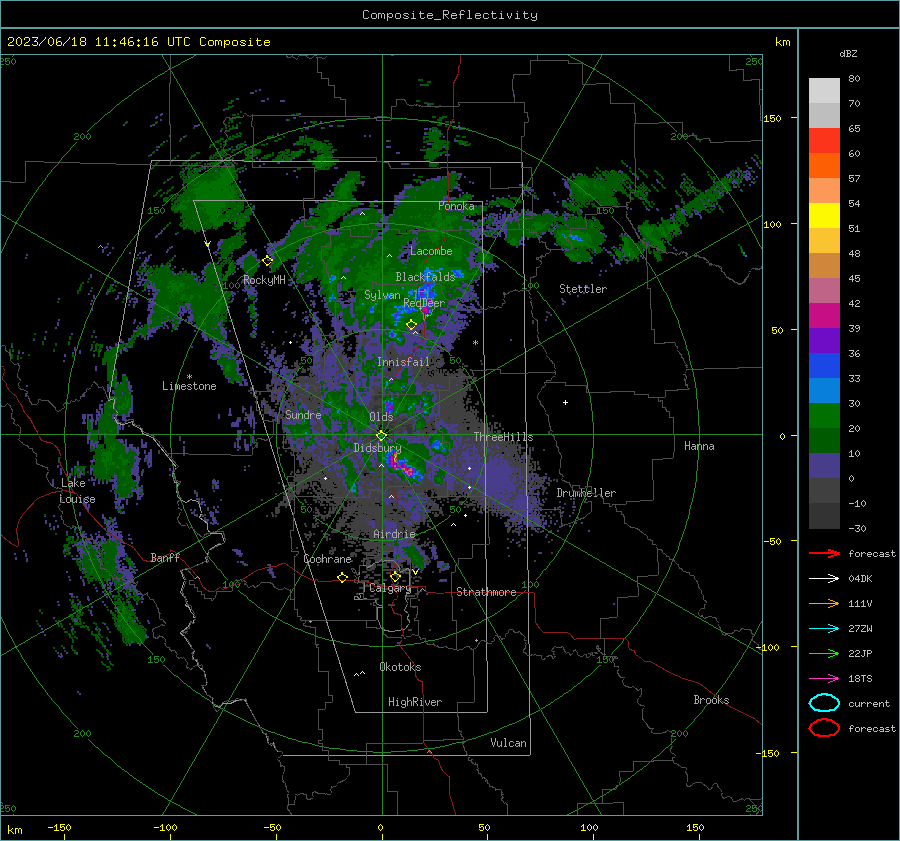Screen dimensions: 900x841
Task: Click the Composite_Reflectivity title text
Action: pos(450,15)
